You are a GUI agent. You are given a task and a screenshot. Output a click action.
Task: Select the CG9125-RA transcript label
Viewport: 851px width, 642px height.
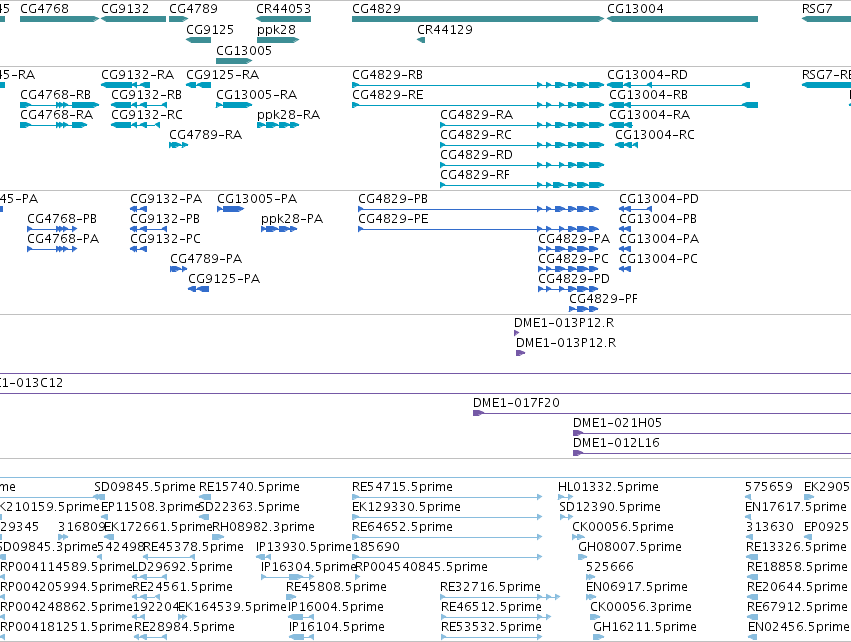coord(223,74)
